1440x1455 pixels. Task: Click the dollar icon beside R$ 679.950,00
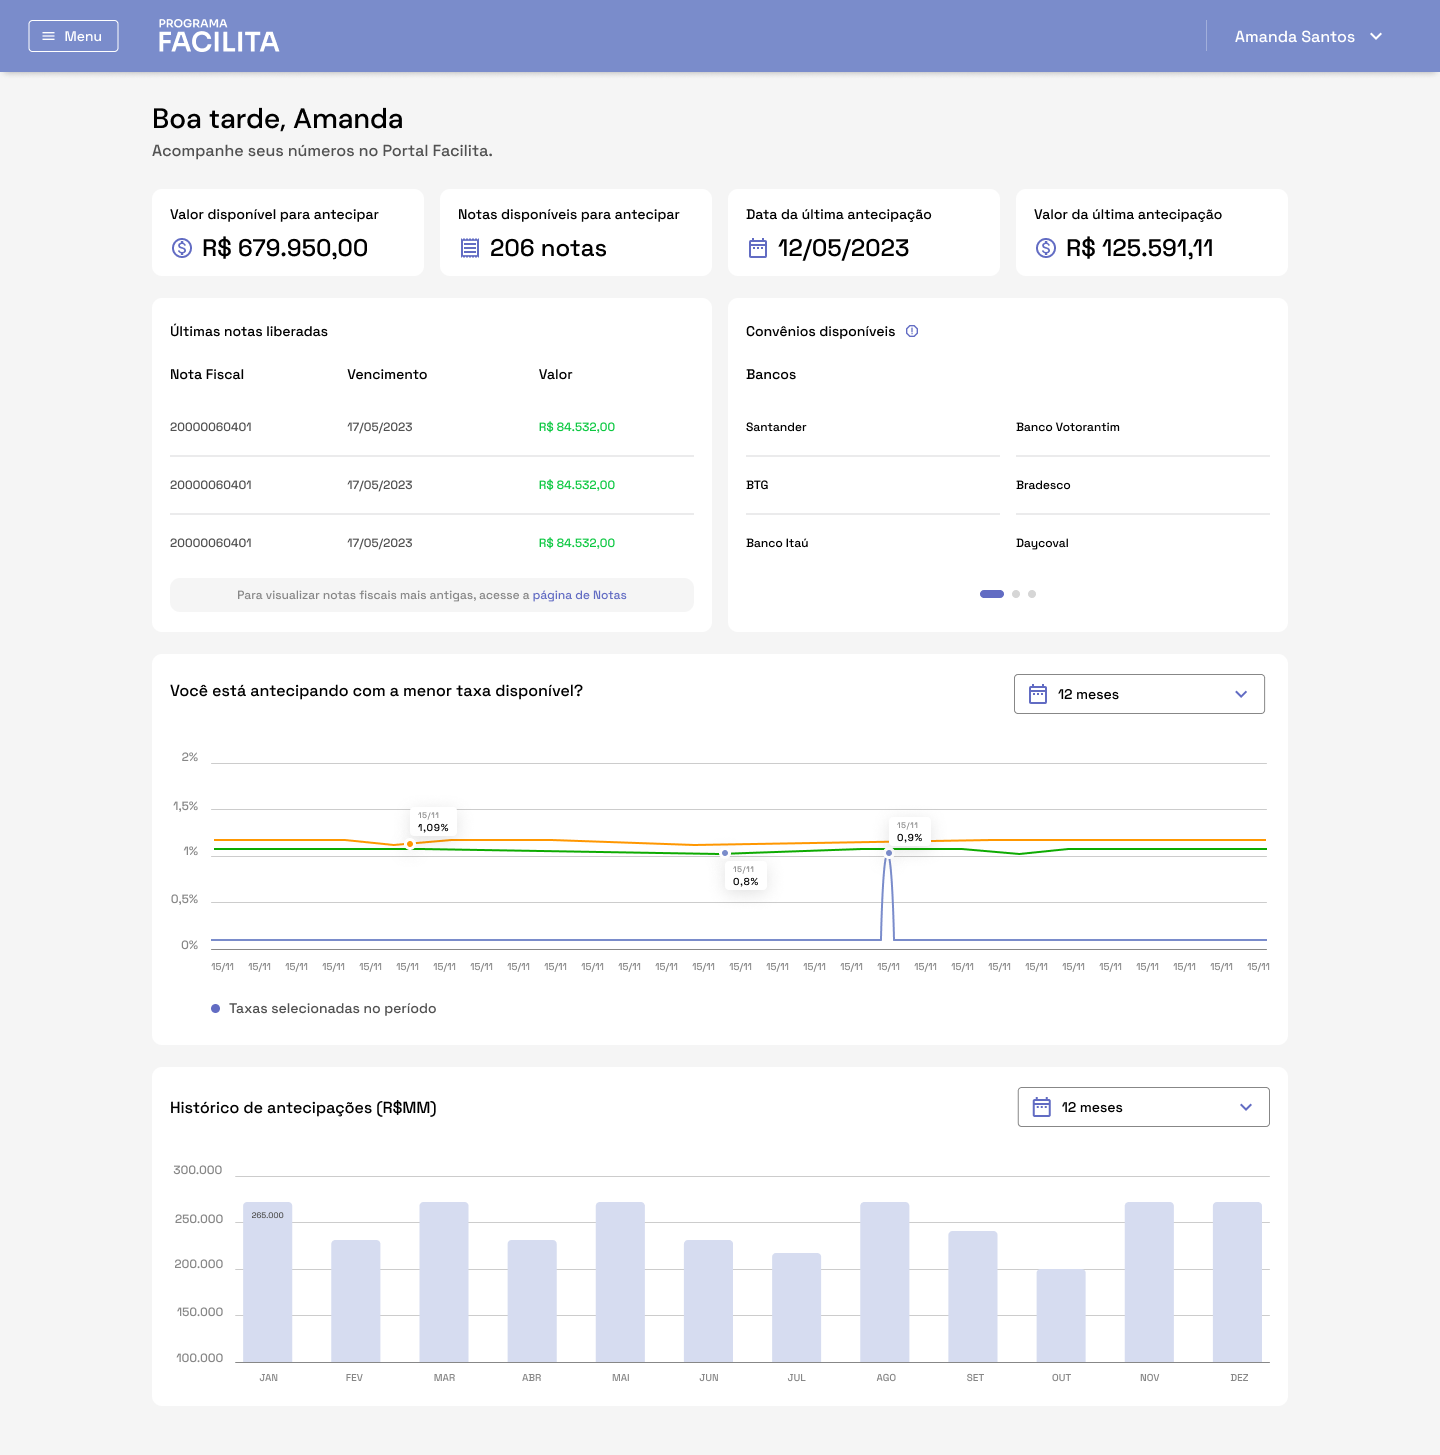pos(182,248)
